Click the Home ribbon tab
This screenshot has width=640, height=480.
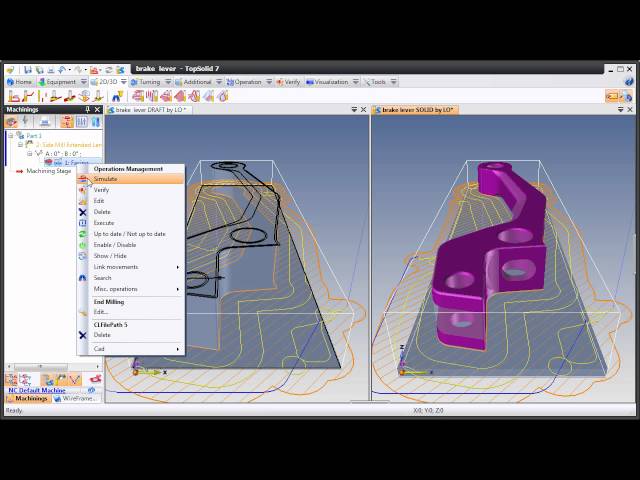pyautogui.click(x=20, y=82)
